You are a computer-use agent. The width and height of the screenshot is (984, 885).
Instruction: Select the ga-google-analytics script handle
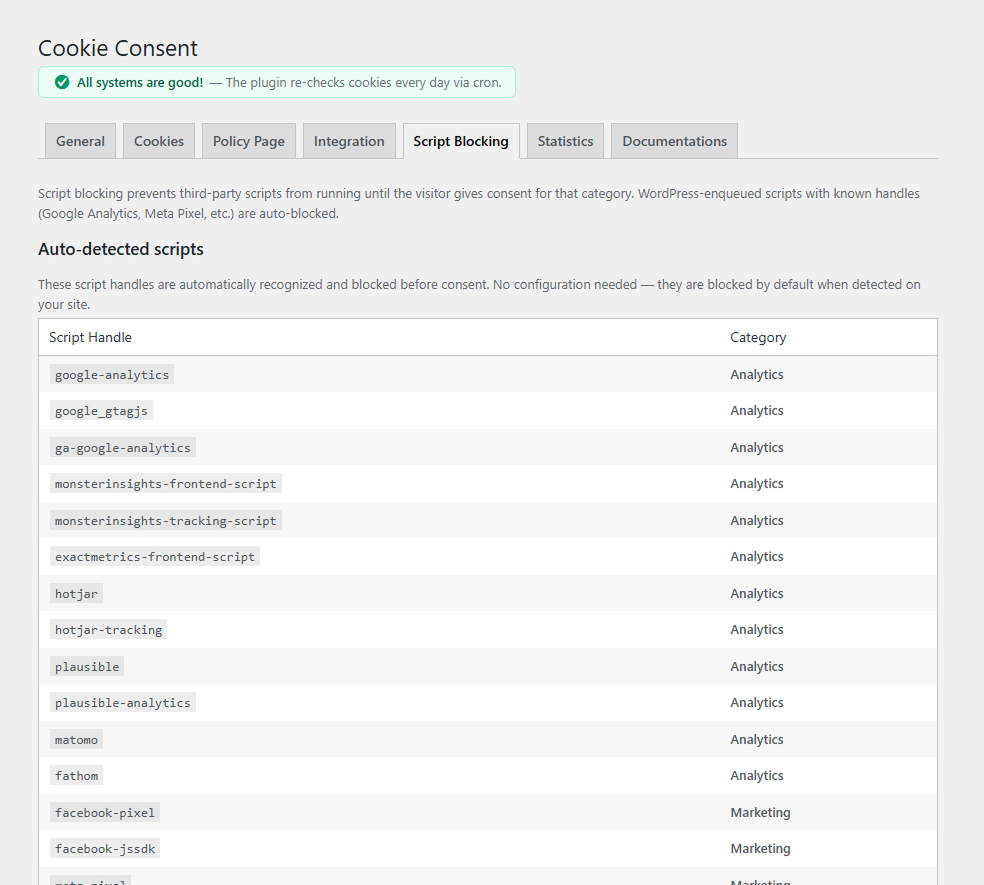(122, 447)
